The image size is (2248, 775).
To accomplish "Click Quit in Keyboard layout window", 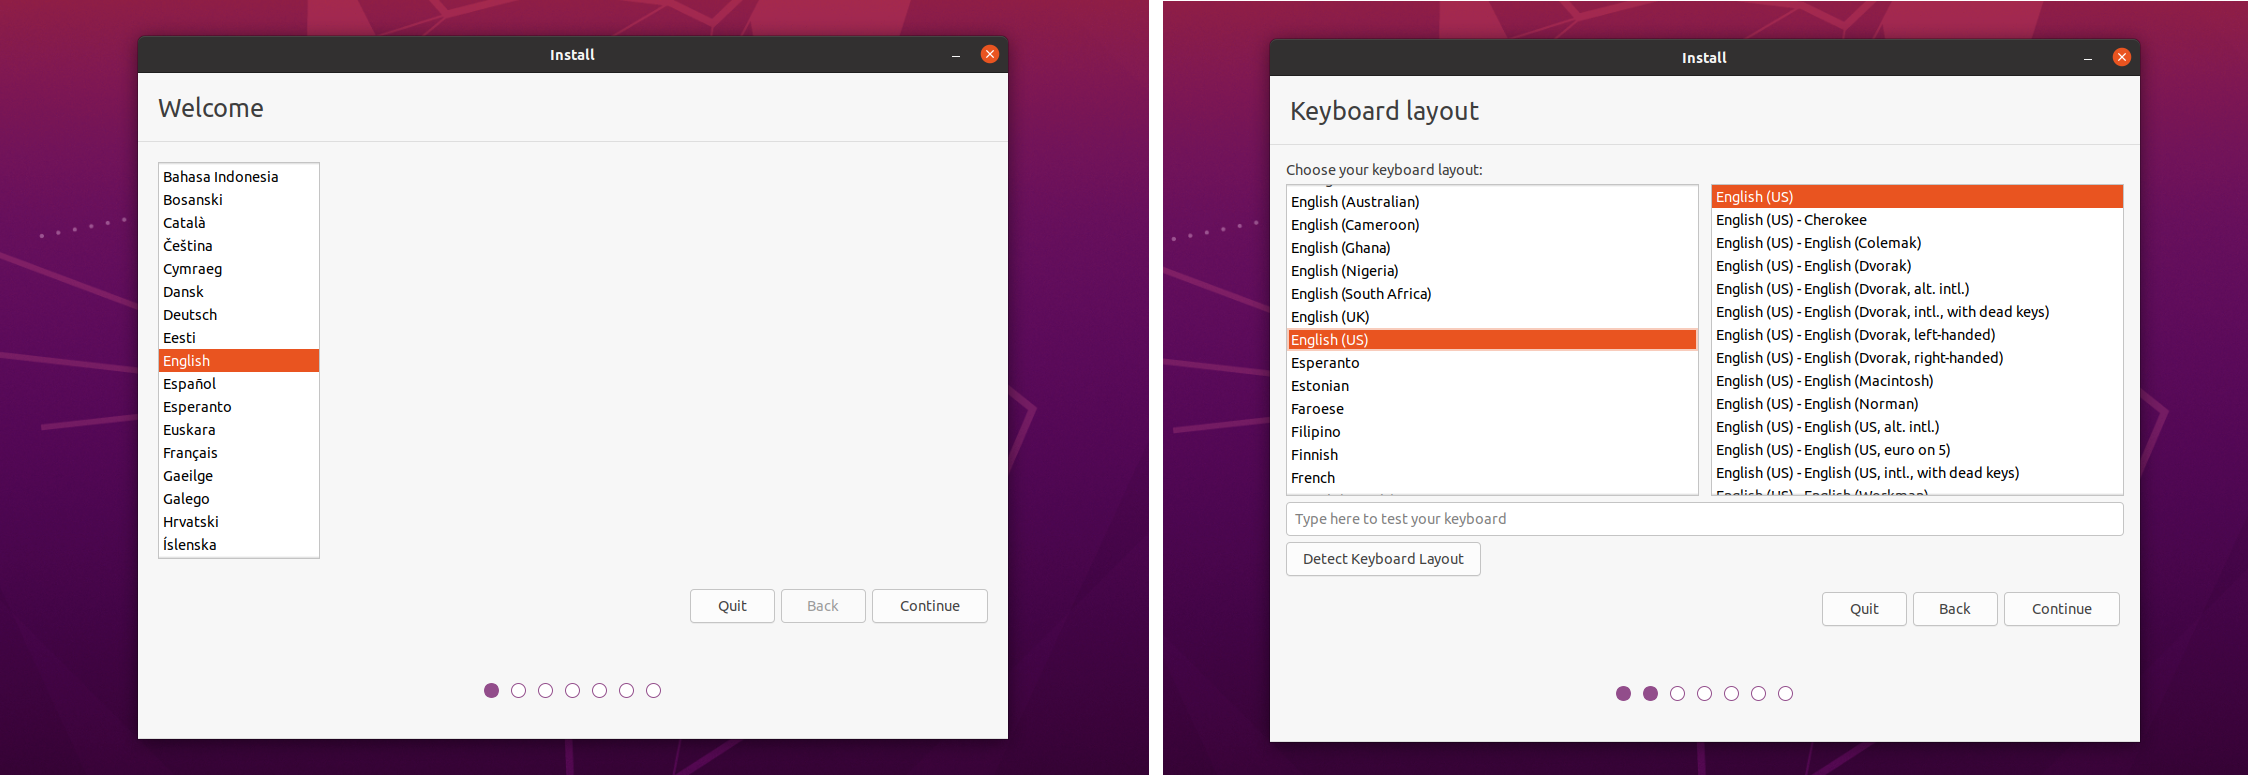I will pyautogui.click(x=1864, y=609).
